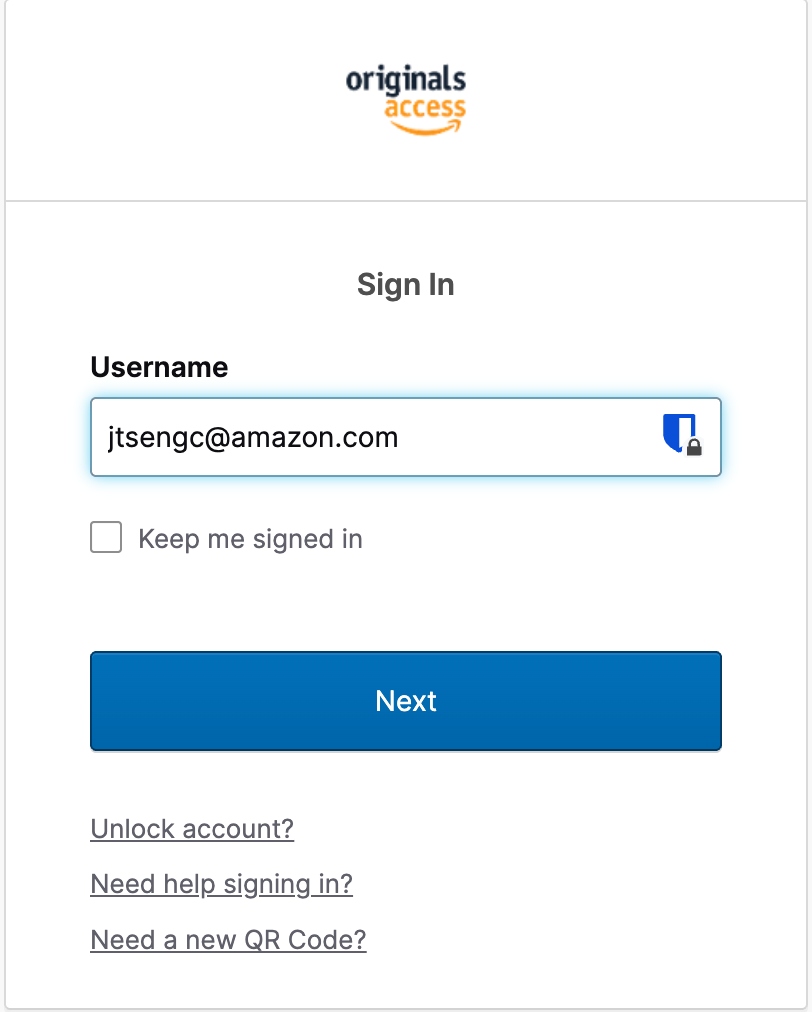Open the Unlock account? link

(192, 829)
